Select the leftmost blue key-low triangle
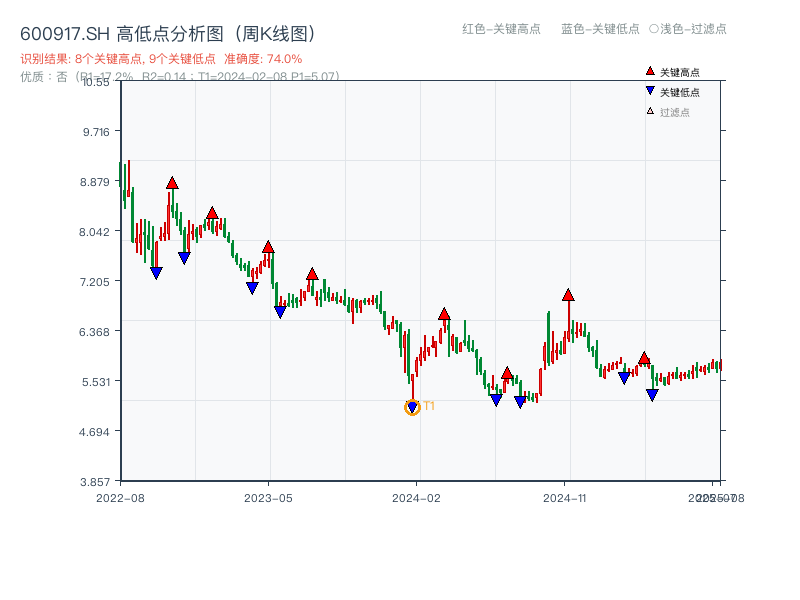The width and height of the screenshot is (800, 600). tap(156, 273)
